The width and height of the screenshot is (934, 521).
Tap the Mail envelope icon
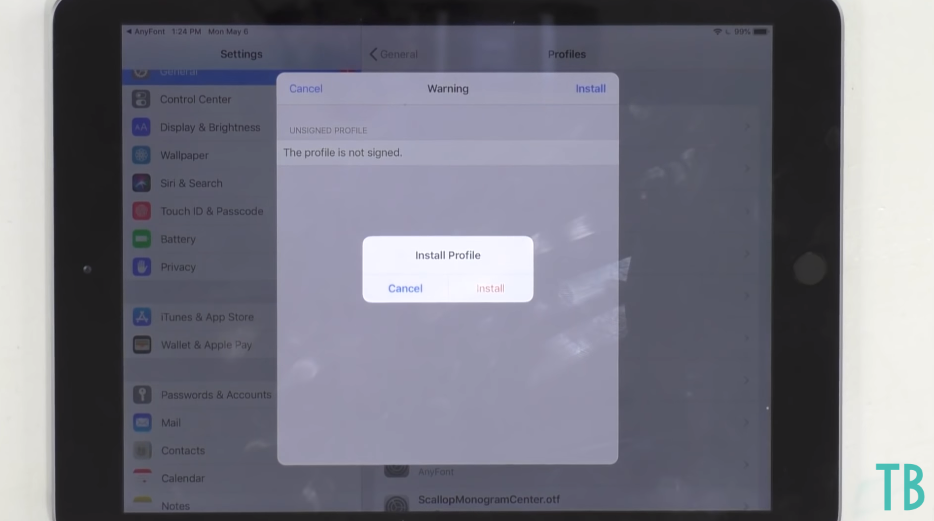(x=142, y=422)
